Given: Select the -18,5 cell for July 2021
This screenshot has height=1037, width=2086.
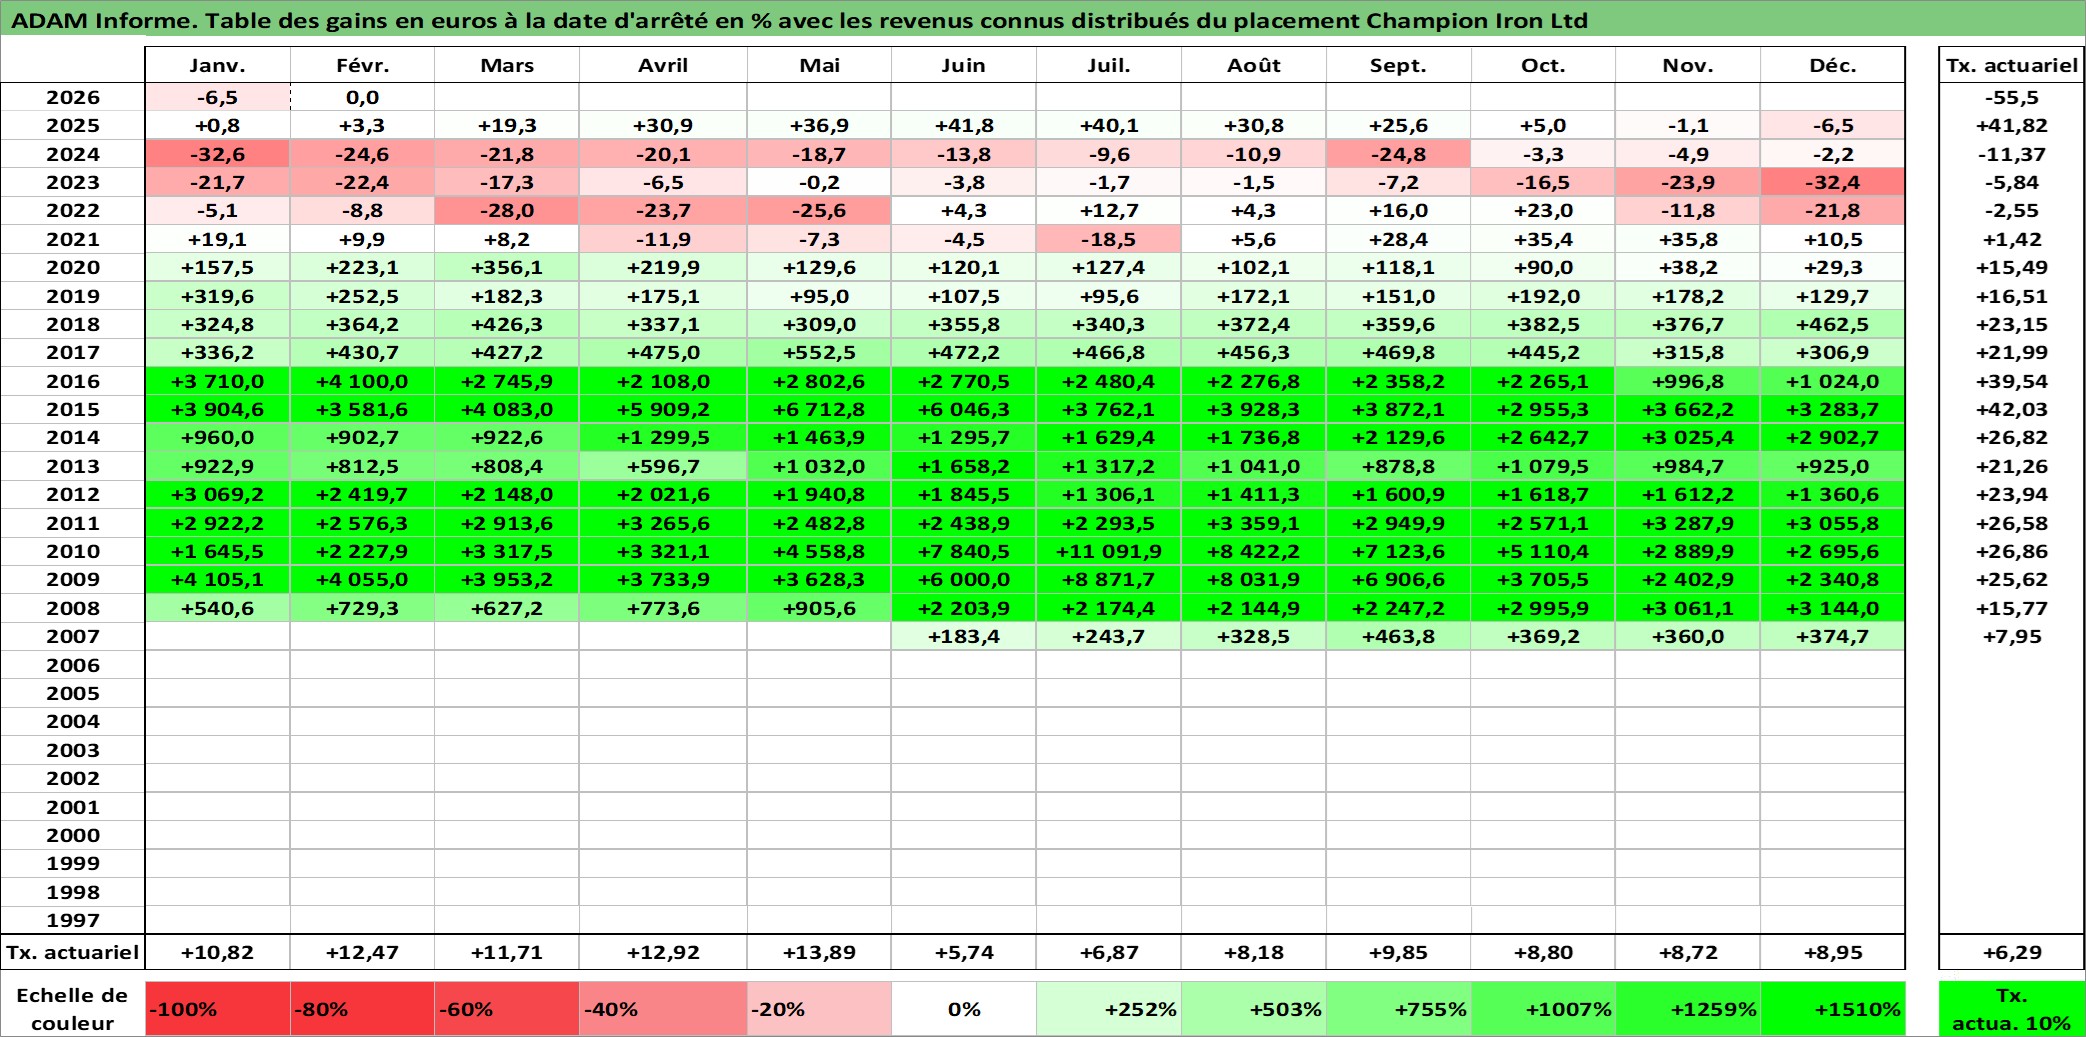Looking at the screenshot, I should (x=1109, y=239).
